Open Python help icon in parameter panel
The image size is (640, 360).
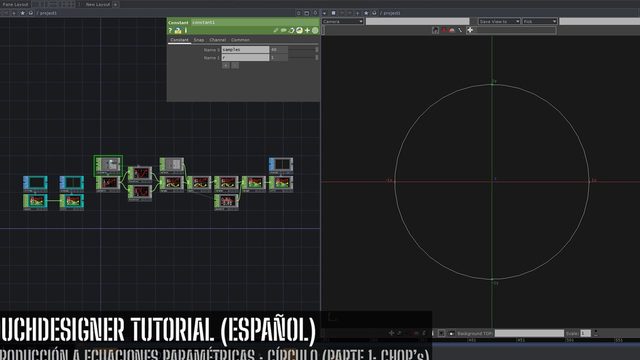pyautogui.click(x=178, y=31)
